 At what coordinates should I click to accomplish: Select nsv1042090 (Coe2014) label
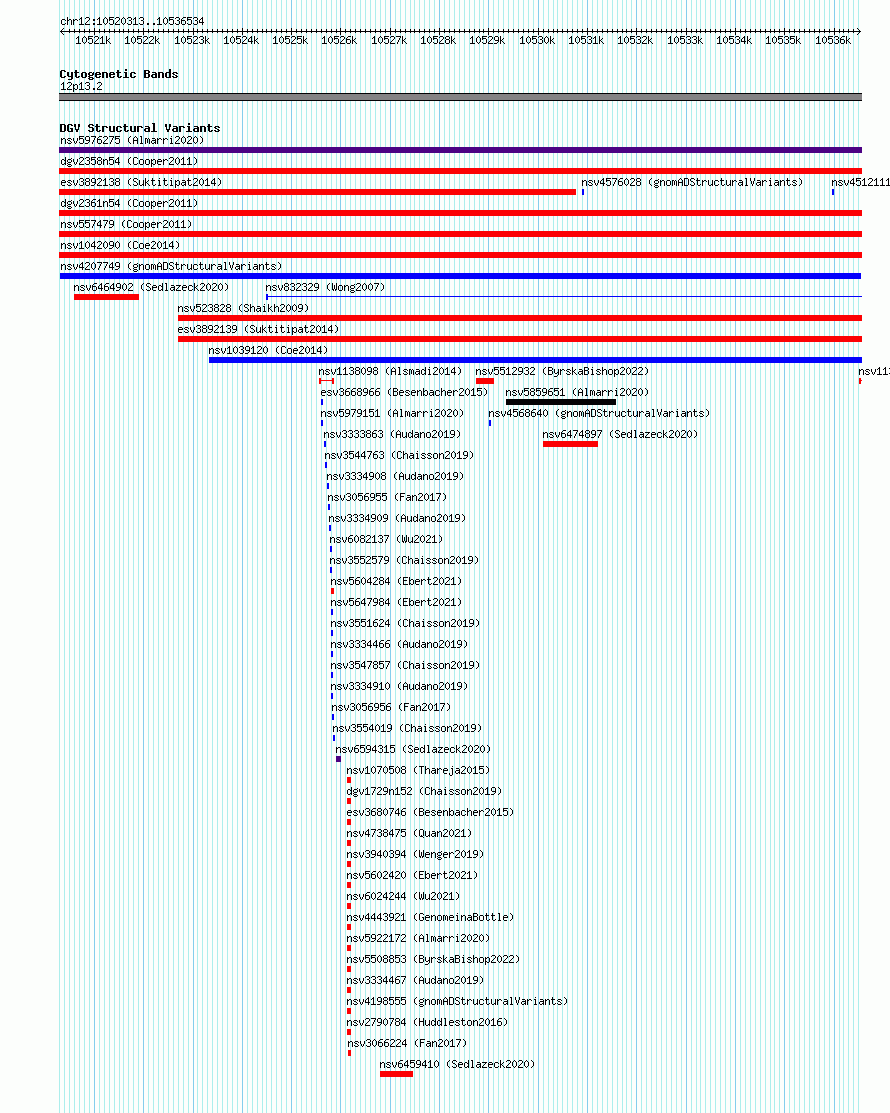click(x=120, y=245)
